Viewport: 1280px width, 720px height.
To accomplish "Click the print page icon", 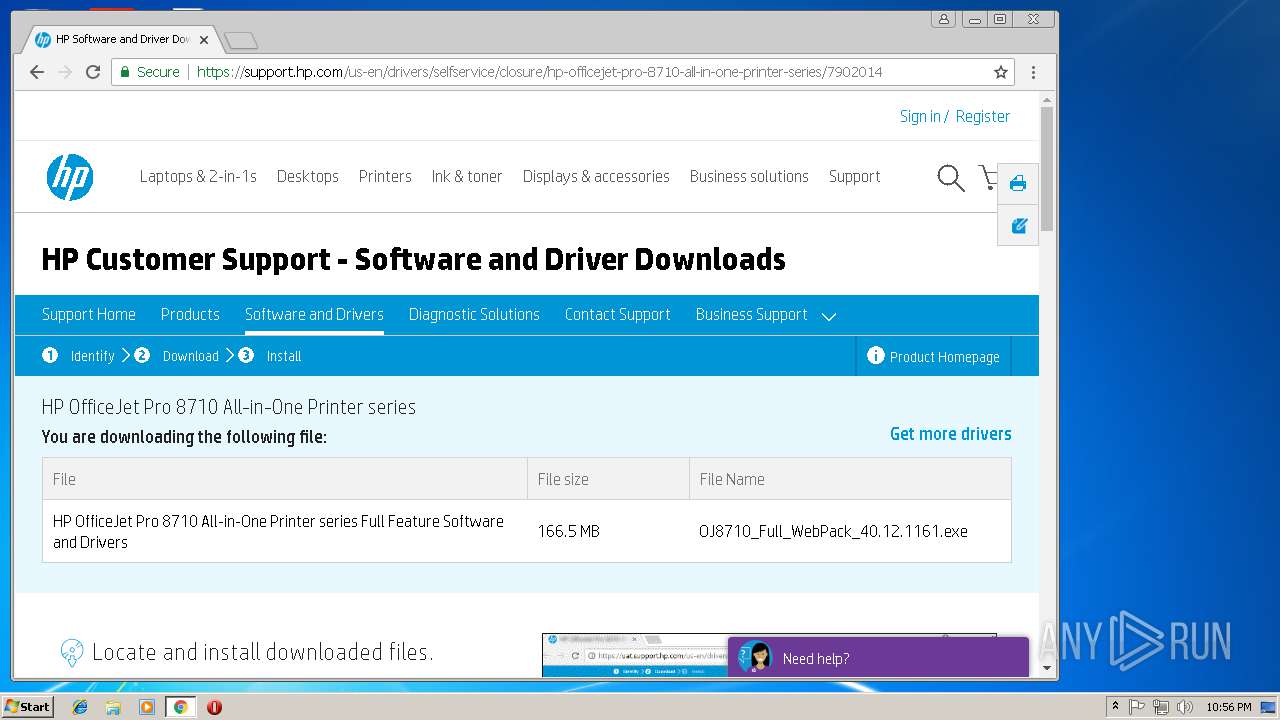I will point(1018,183).
